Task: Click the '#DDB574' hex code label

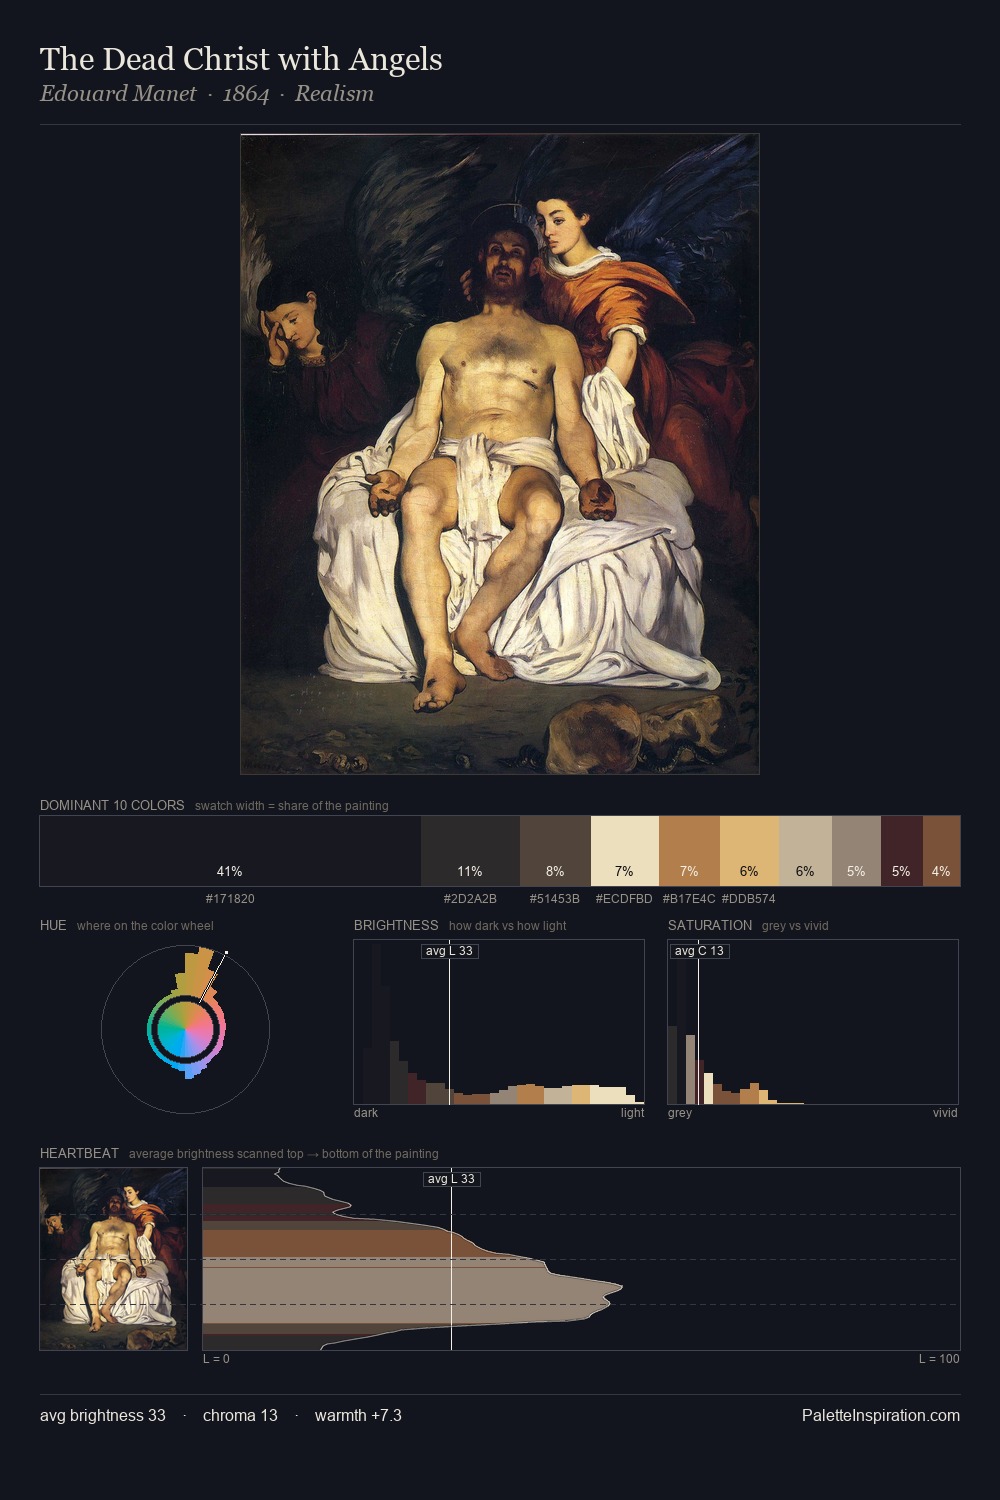Action: (748, 899)
